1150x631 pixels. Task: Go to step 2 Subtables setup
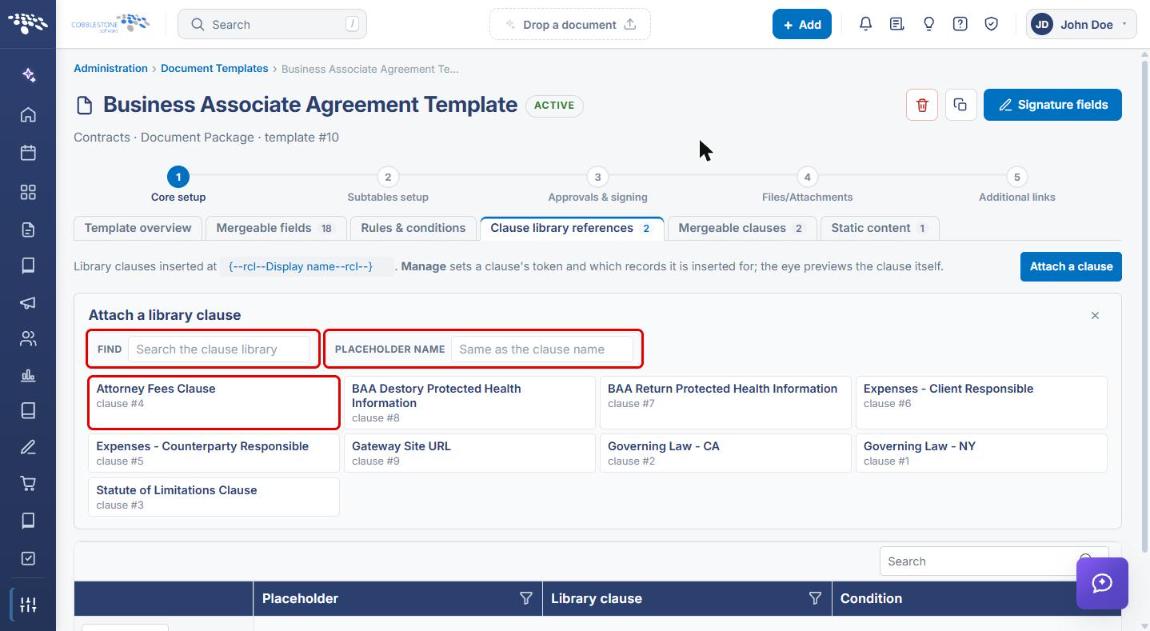(388, 184)
